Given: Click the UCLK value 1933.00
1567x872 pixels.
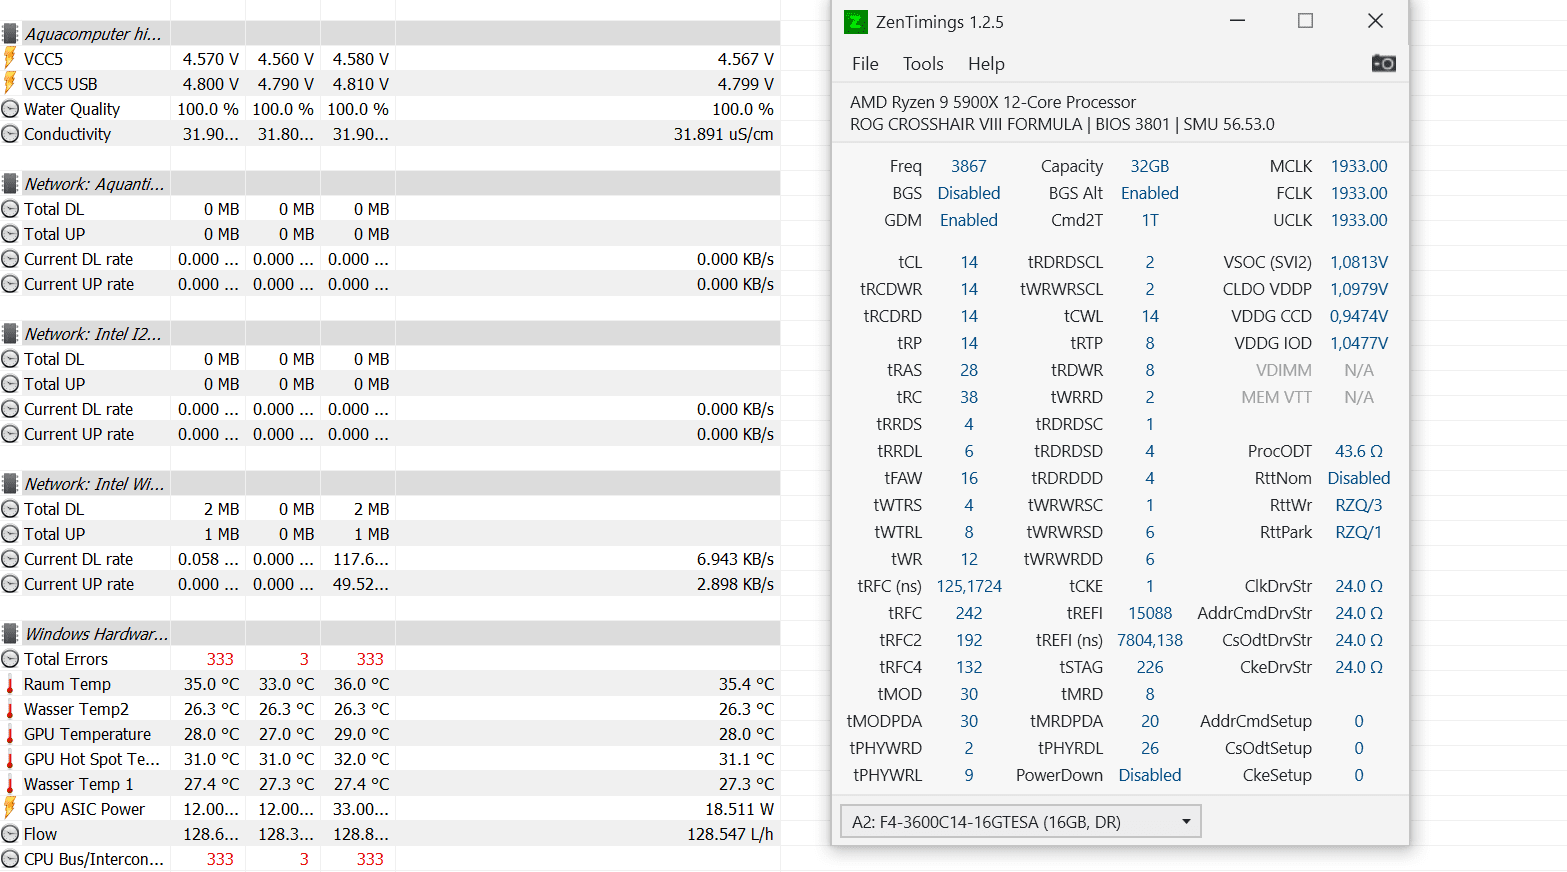Looking at the screenshot, I should click(x=1359, y=220).
